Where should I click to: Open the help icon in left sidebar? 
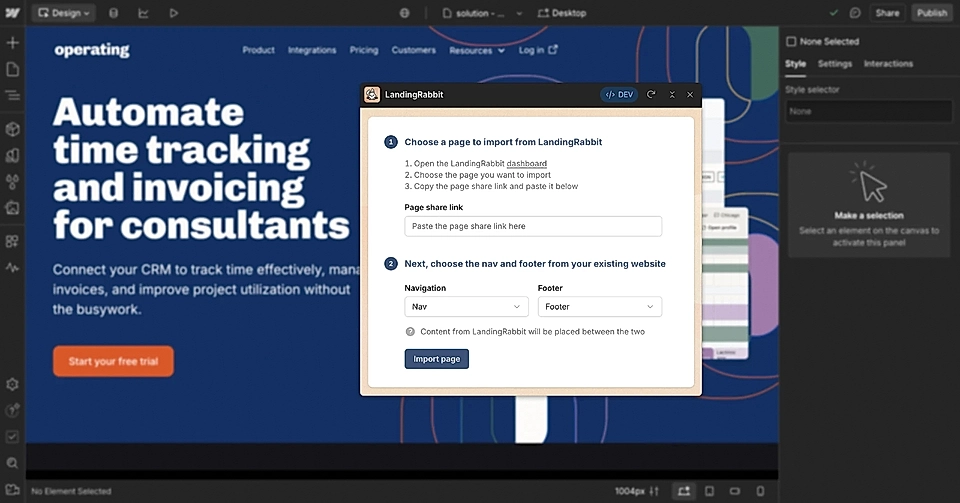(12, 411)
